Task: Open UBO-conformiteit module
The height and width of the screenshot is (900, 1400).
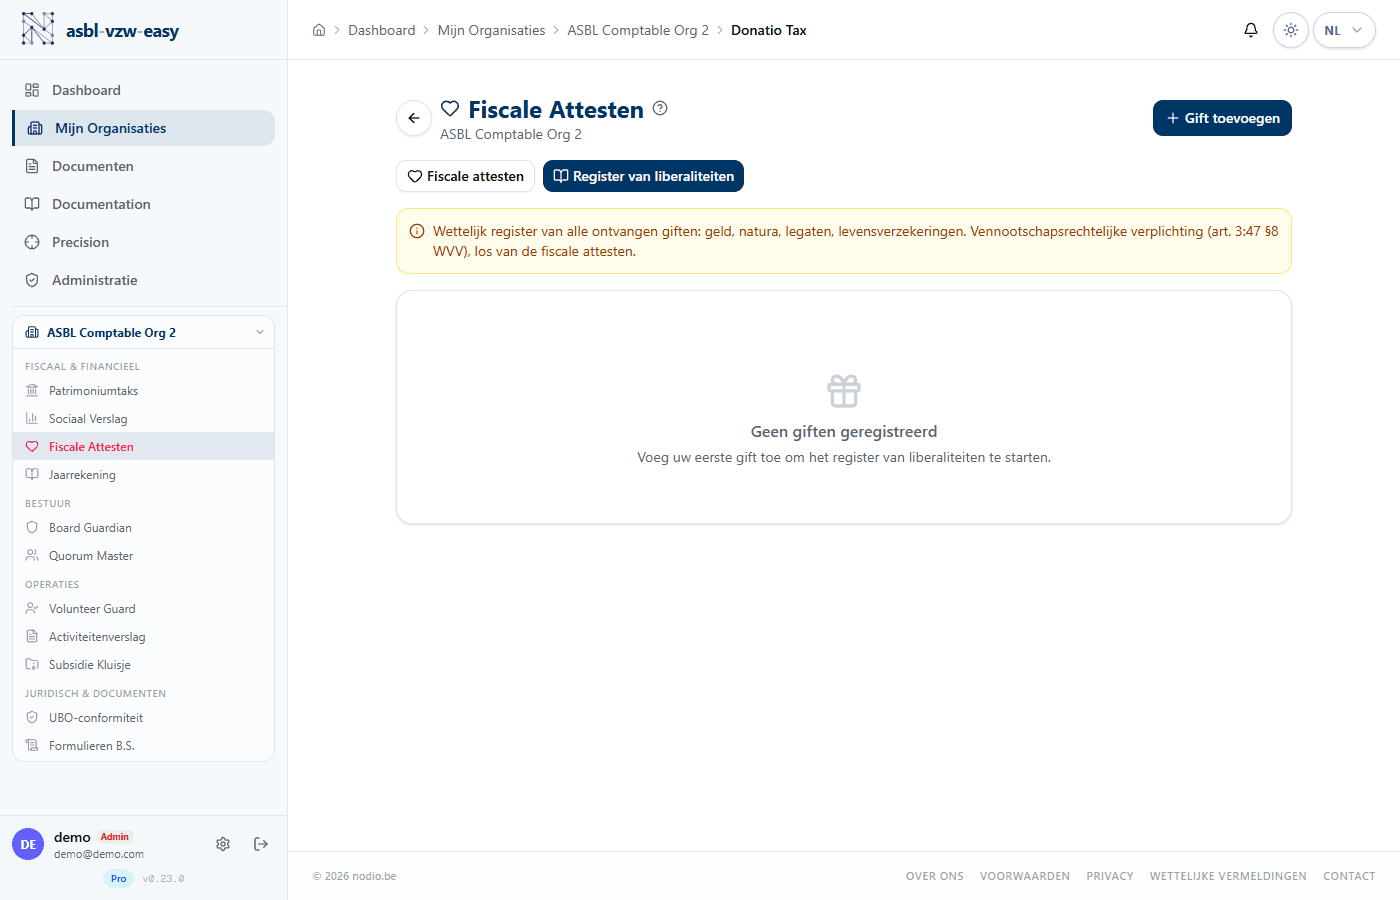Action: pos(144,718)
